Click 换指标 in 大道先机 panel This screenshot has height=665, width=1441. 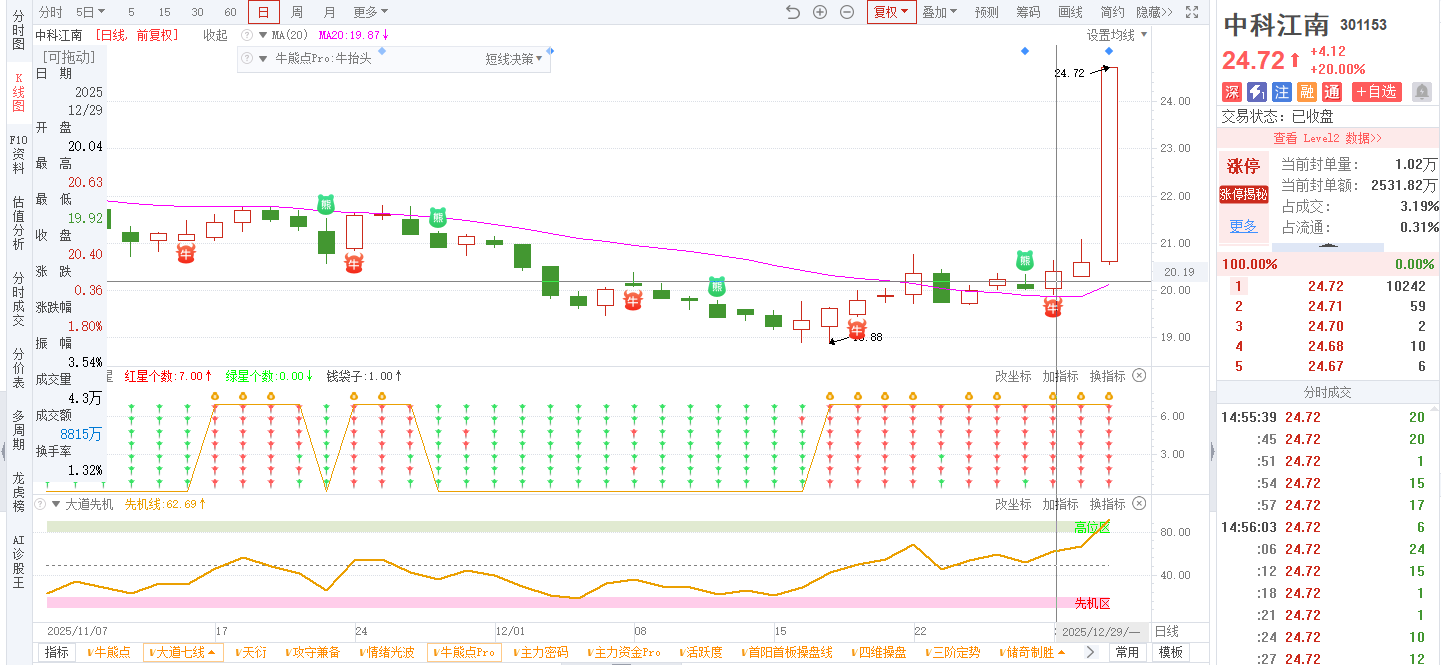(1107, 505)
